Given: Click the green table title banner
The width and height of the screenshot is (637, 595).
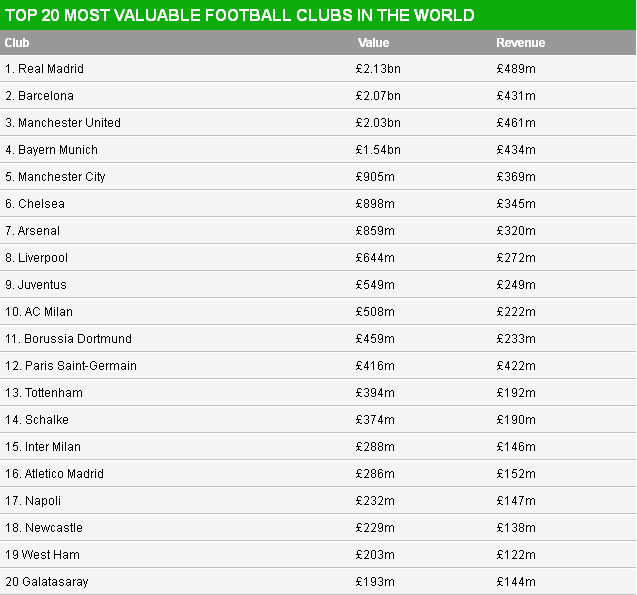Looking at the screenshot, I should [x=318, y=15].
